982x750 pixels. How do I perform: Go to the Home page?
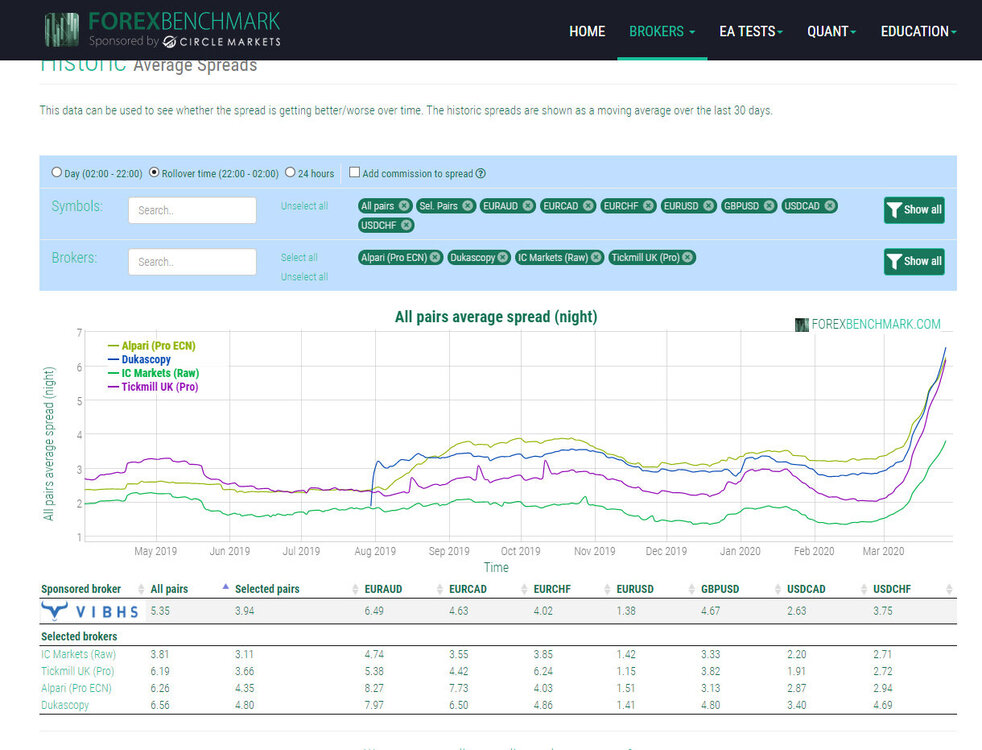[587, 31]
